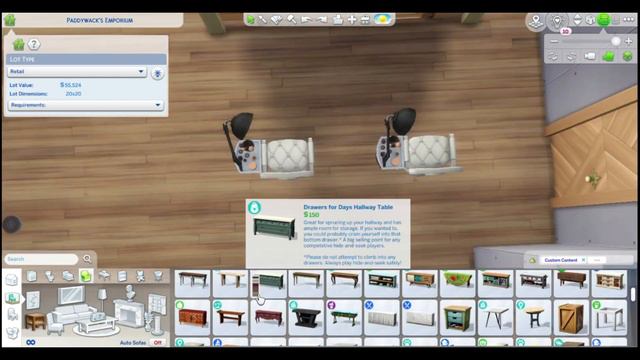Click the green house icon by lot name
Viewport: 640px width, 360px height.
[10, 20]
